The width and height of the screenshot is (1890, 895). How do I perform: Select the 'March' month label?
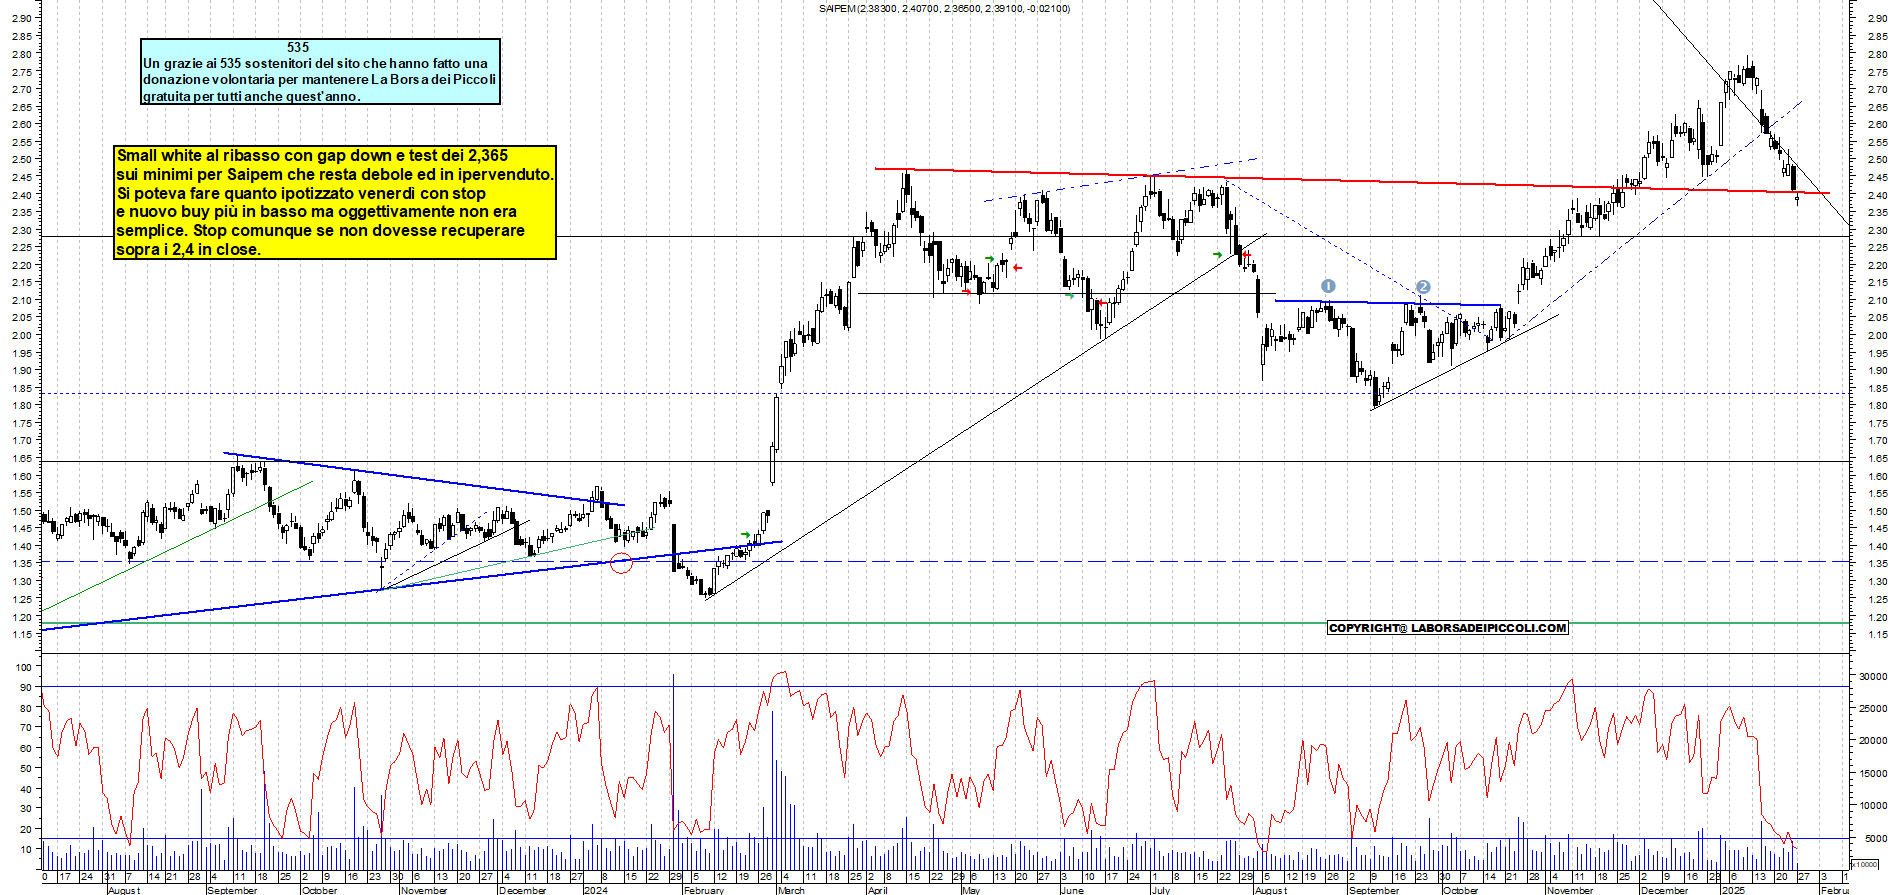point(791,890)
